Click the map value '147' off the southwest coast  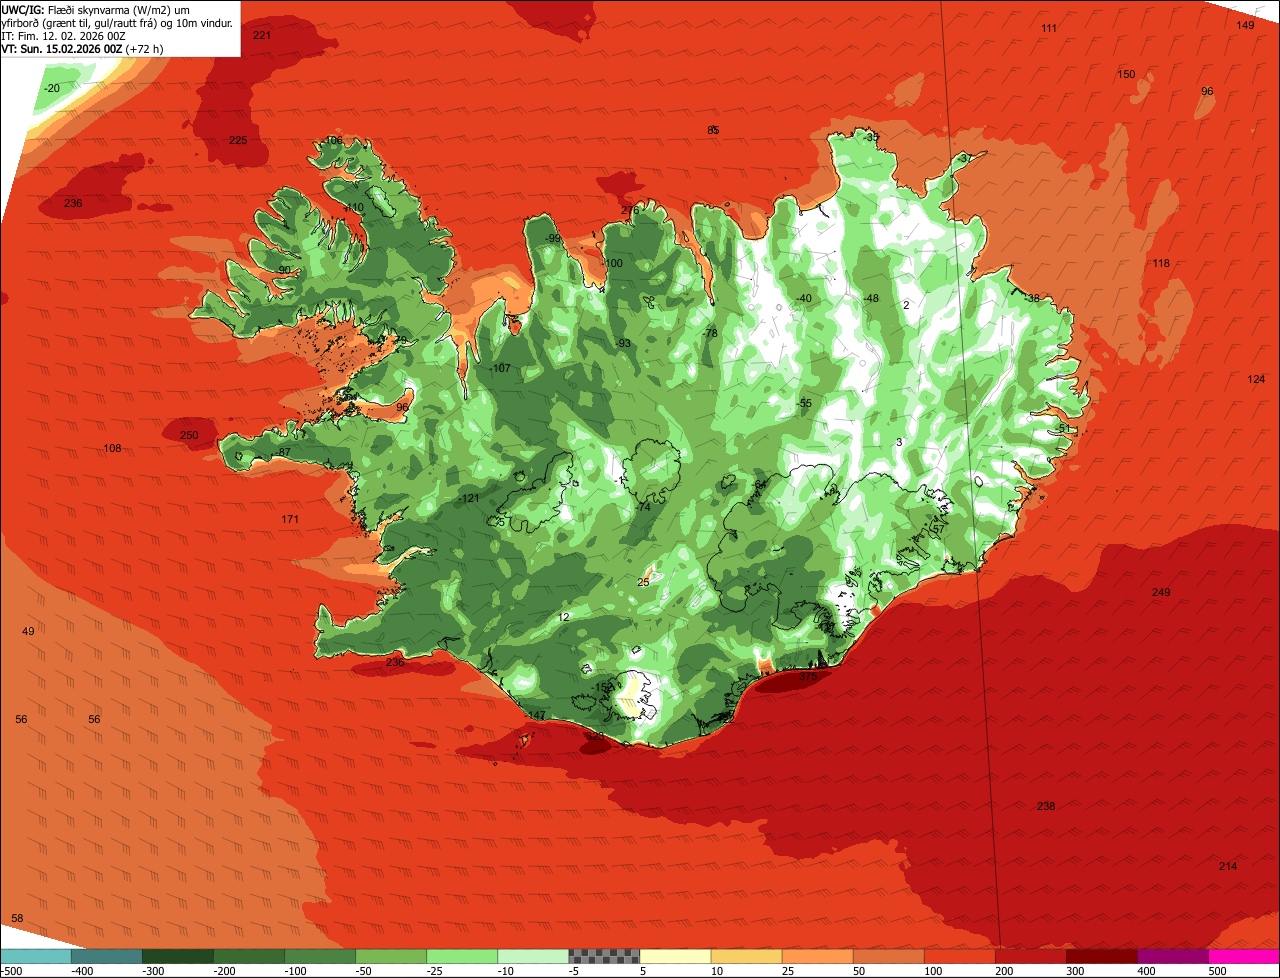(x=537, y=716)
